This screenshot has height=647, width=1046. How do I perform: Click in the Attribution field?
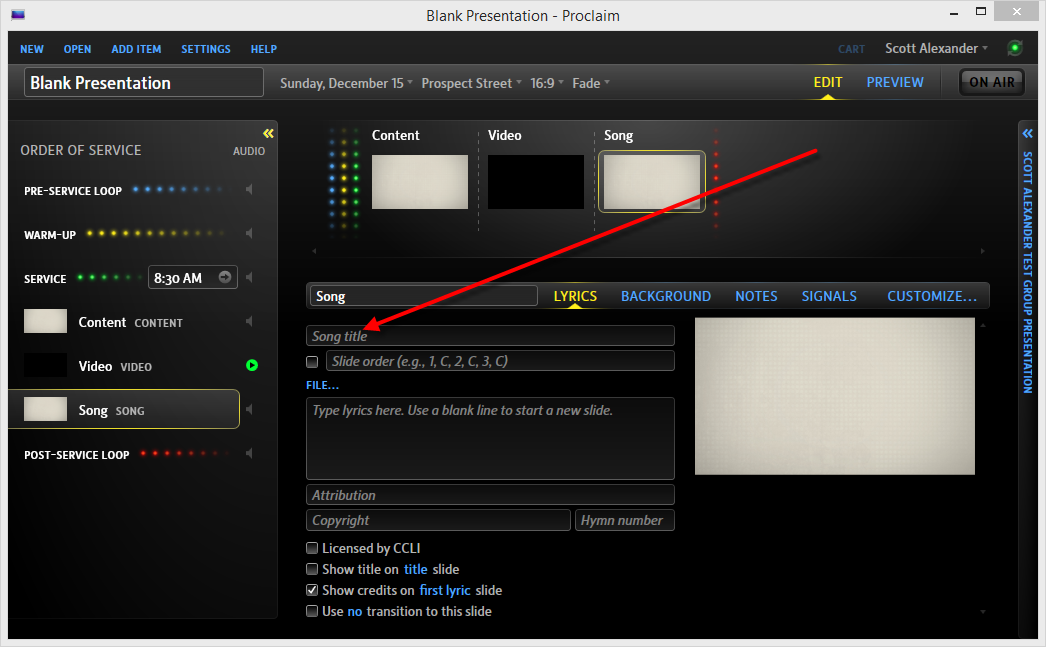490,495
